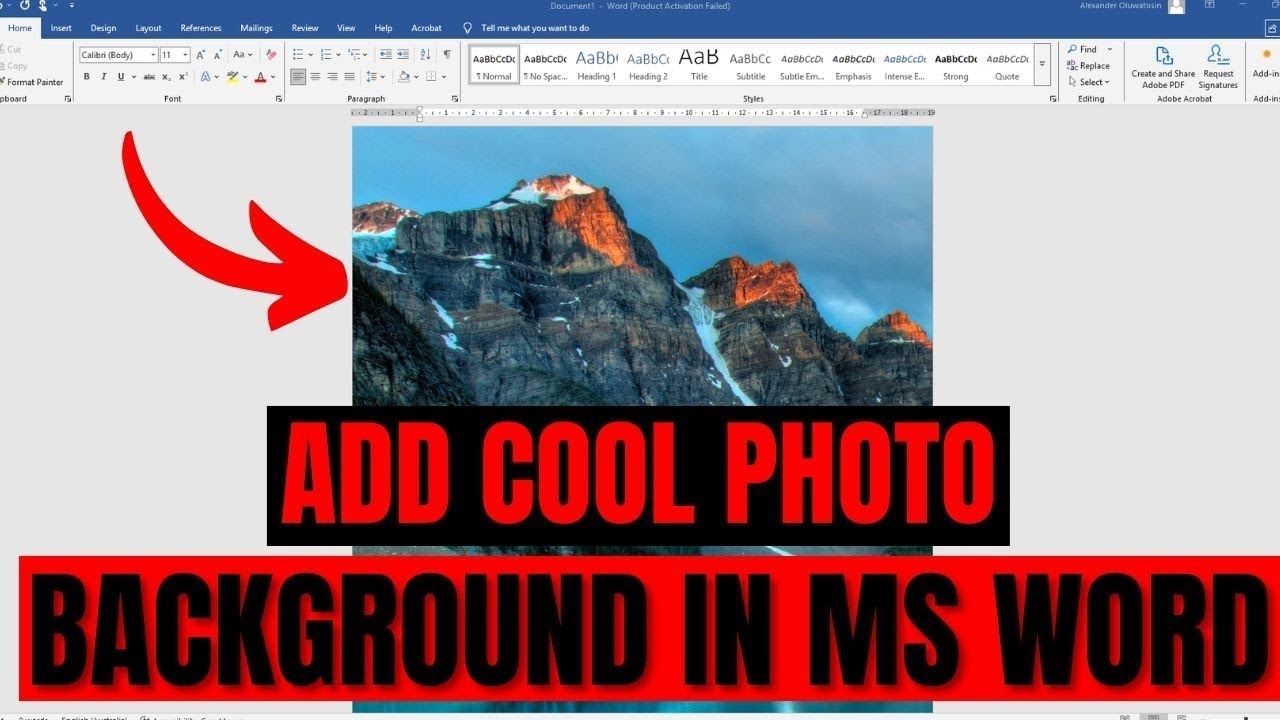Apply the Strong style
Image resolution: width=1280 pixels, height=720 pixels.
coord(956,64)
